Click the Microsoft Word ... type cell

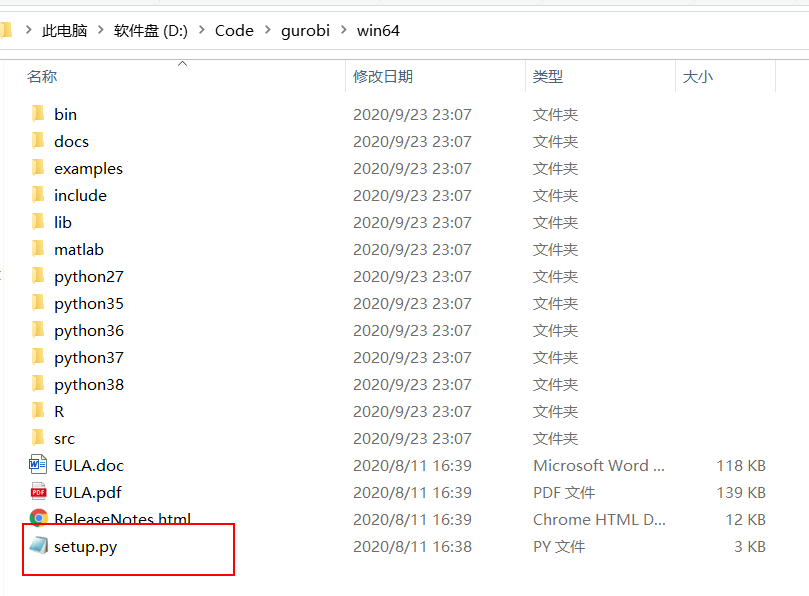click(x=598, y=465)
